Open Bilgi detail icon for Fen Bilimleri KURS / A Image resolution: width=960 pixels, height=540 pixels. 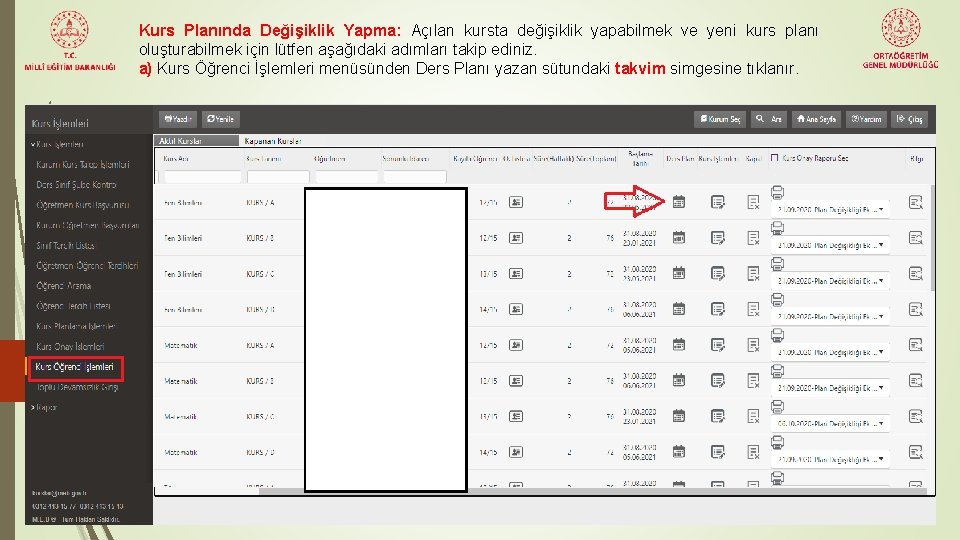[915, 202]
